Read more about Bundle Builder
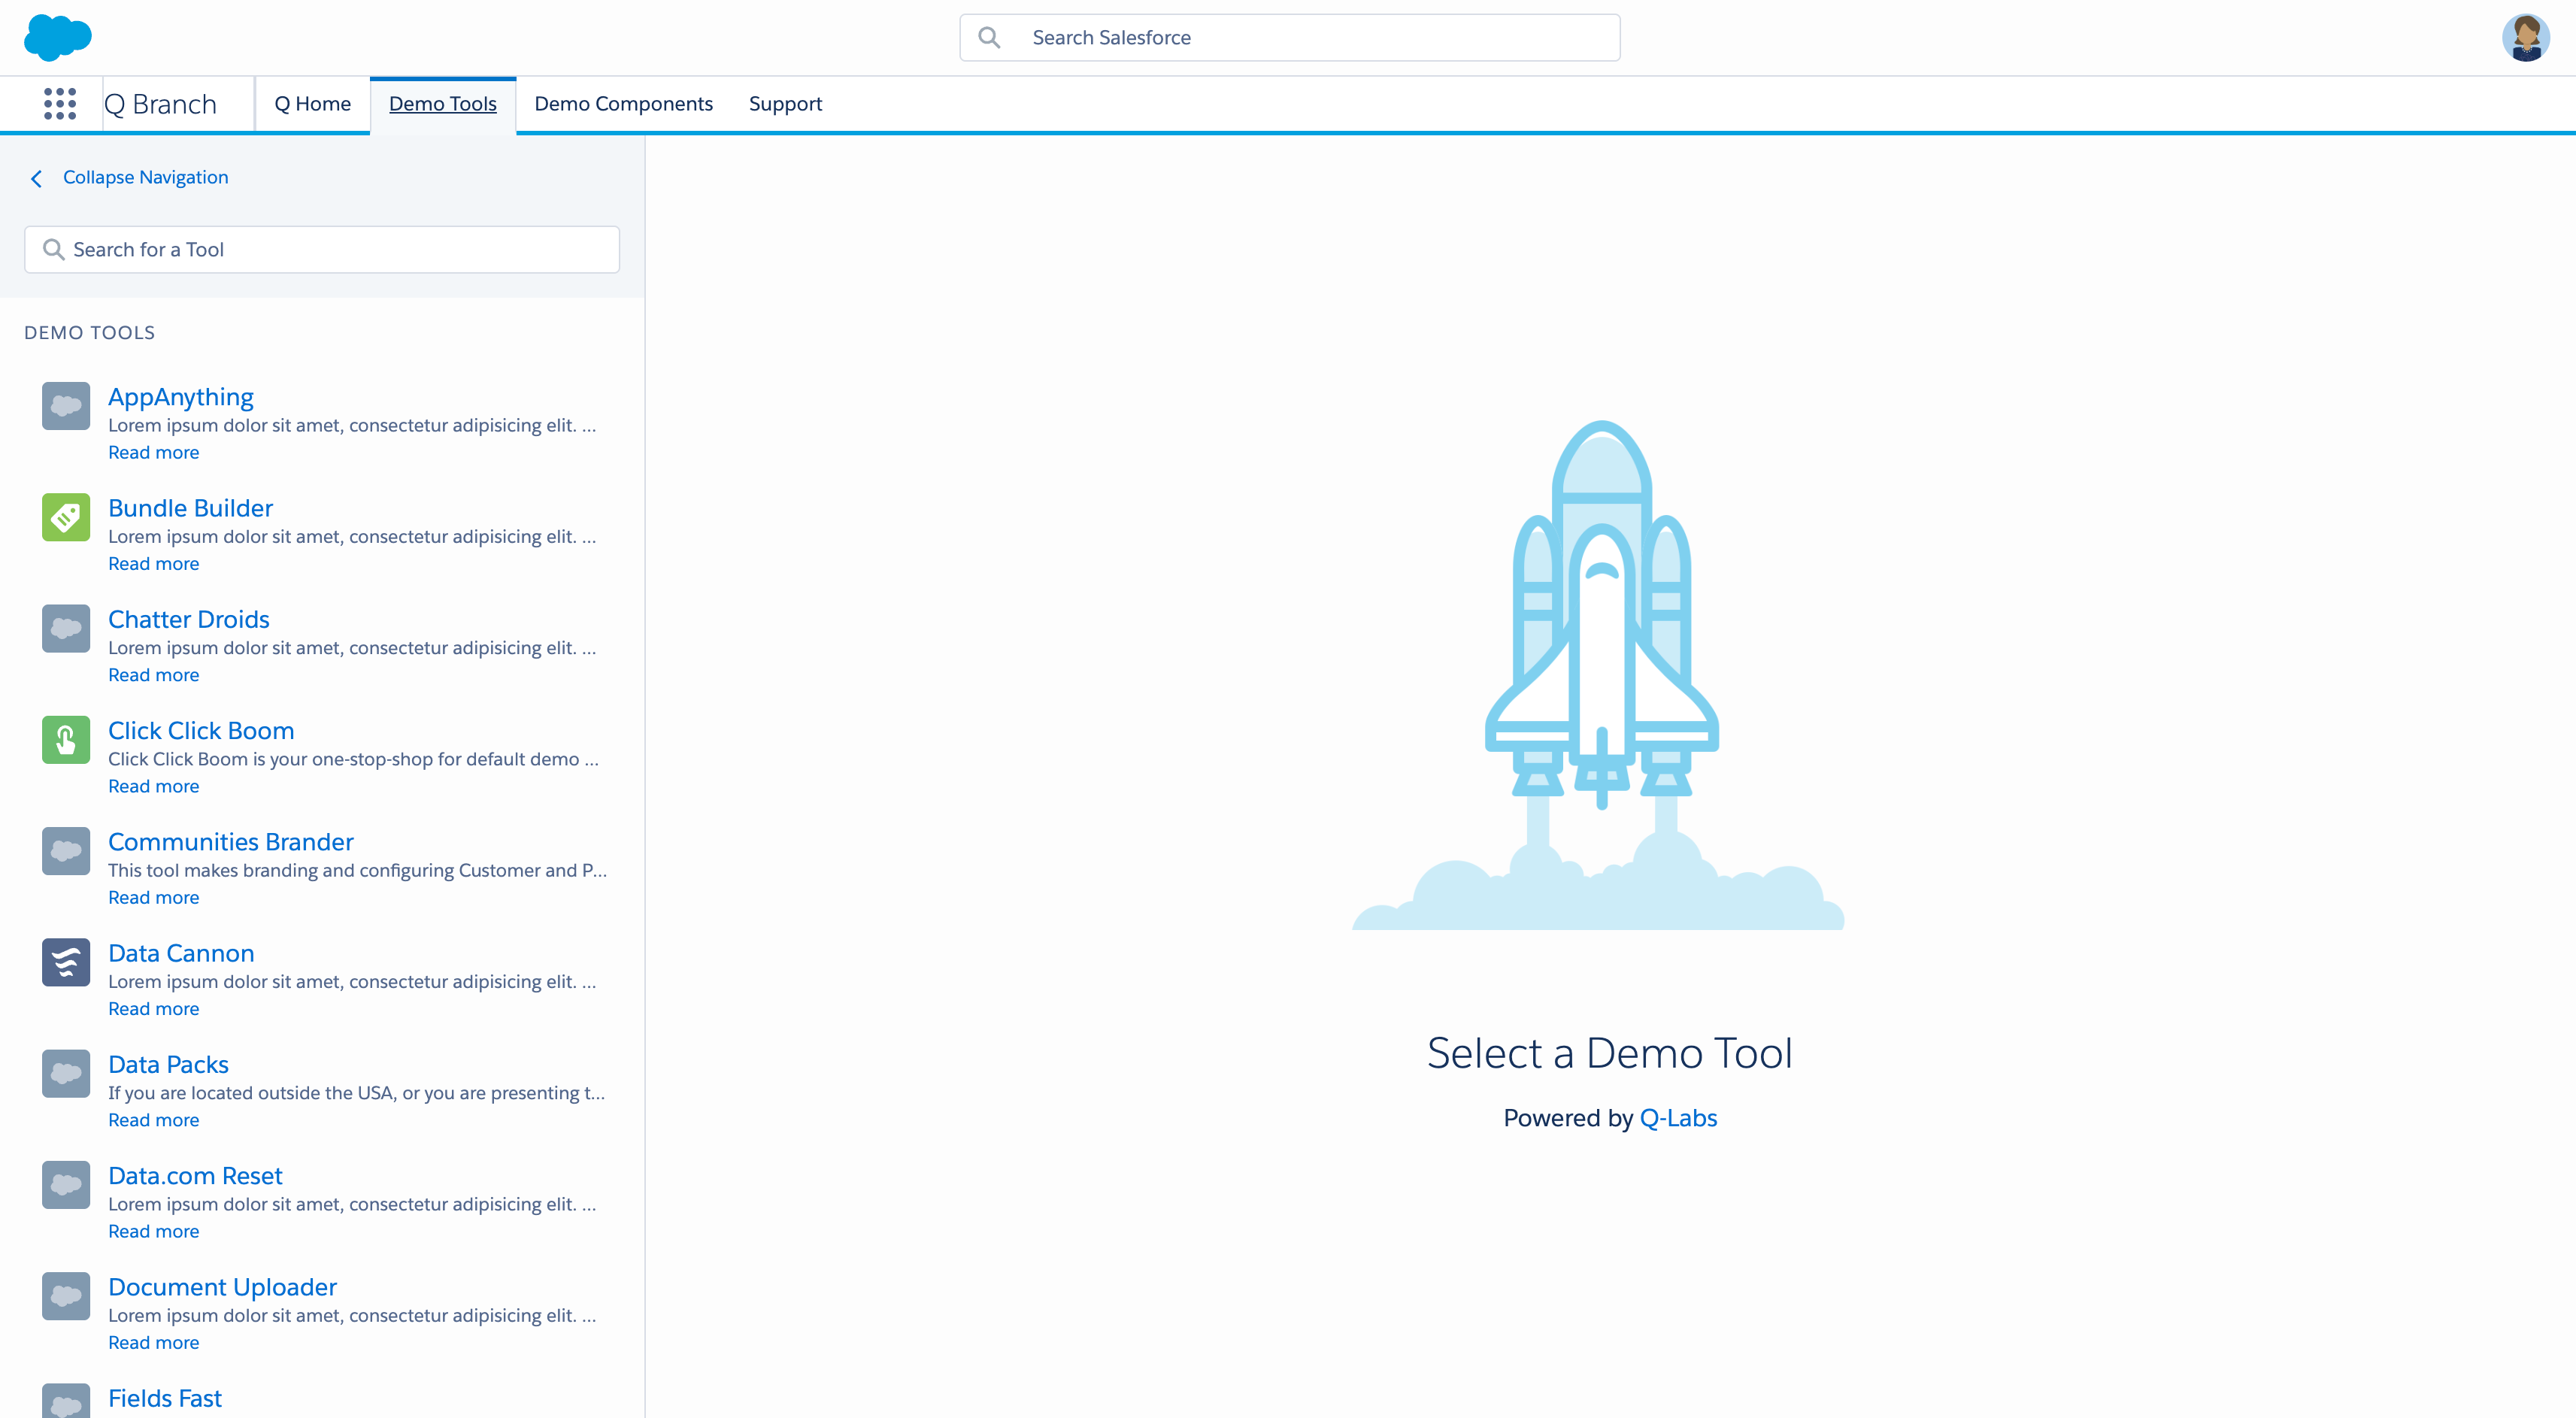The image size is (2576, 1418). pyautogui.click(x=154, y=563)
